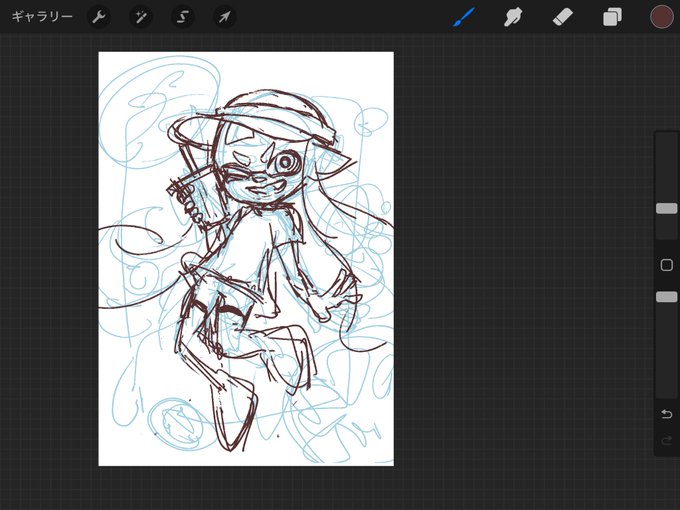Undo the last stroke
The height and width of the screenshot is (510, 680).
tap(667, 414)
